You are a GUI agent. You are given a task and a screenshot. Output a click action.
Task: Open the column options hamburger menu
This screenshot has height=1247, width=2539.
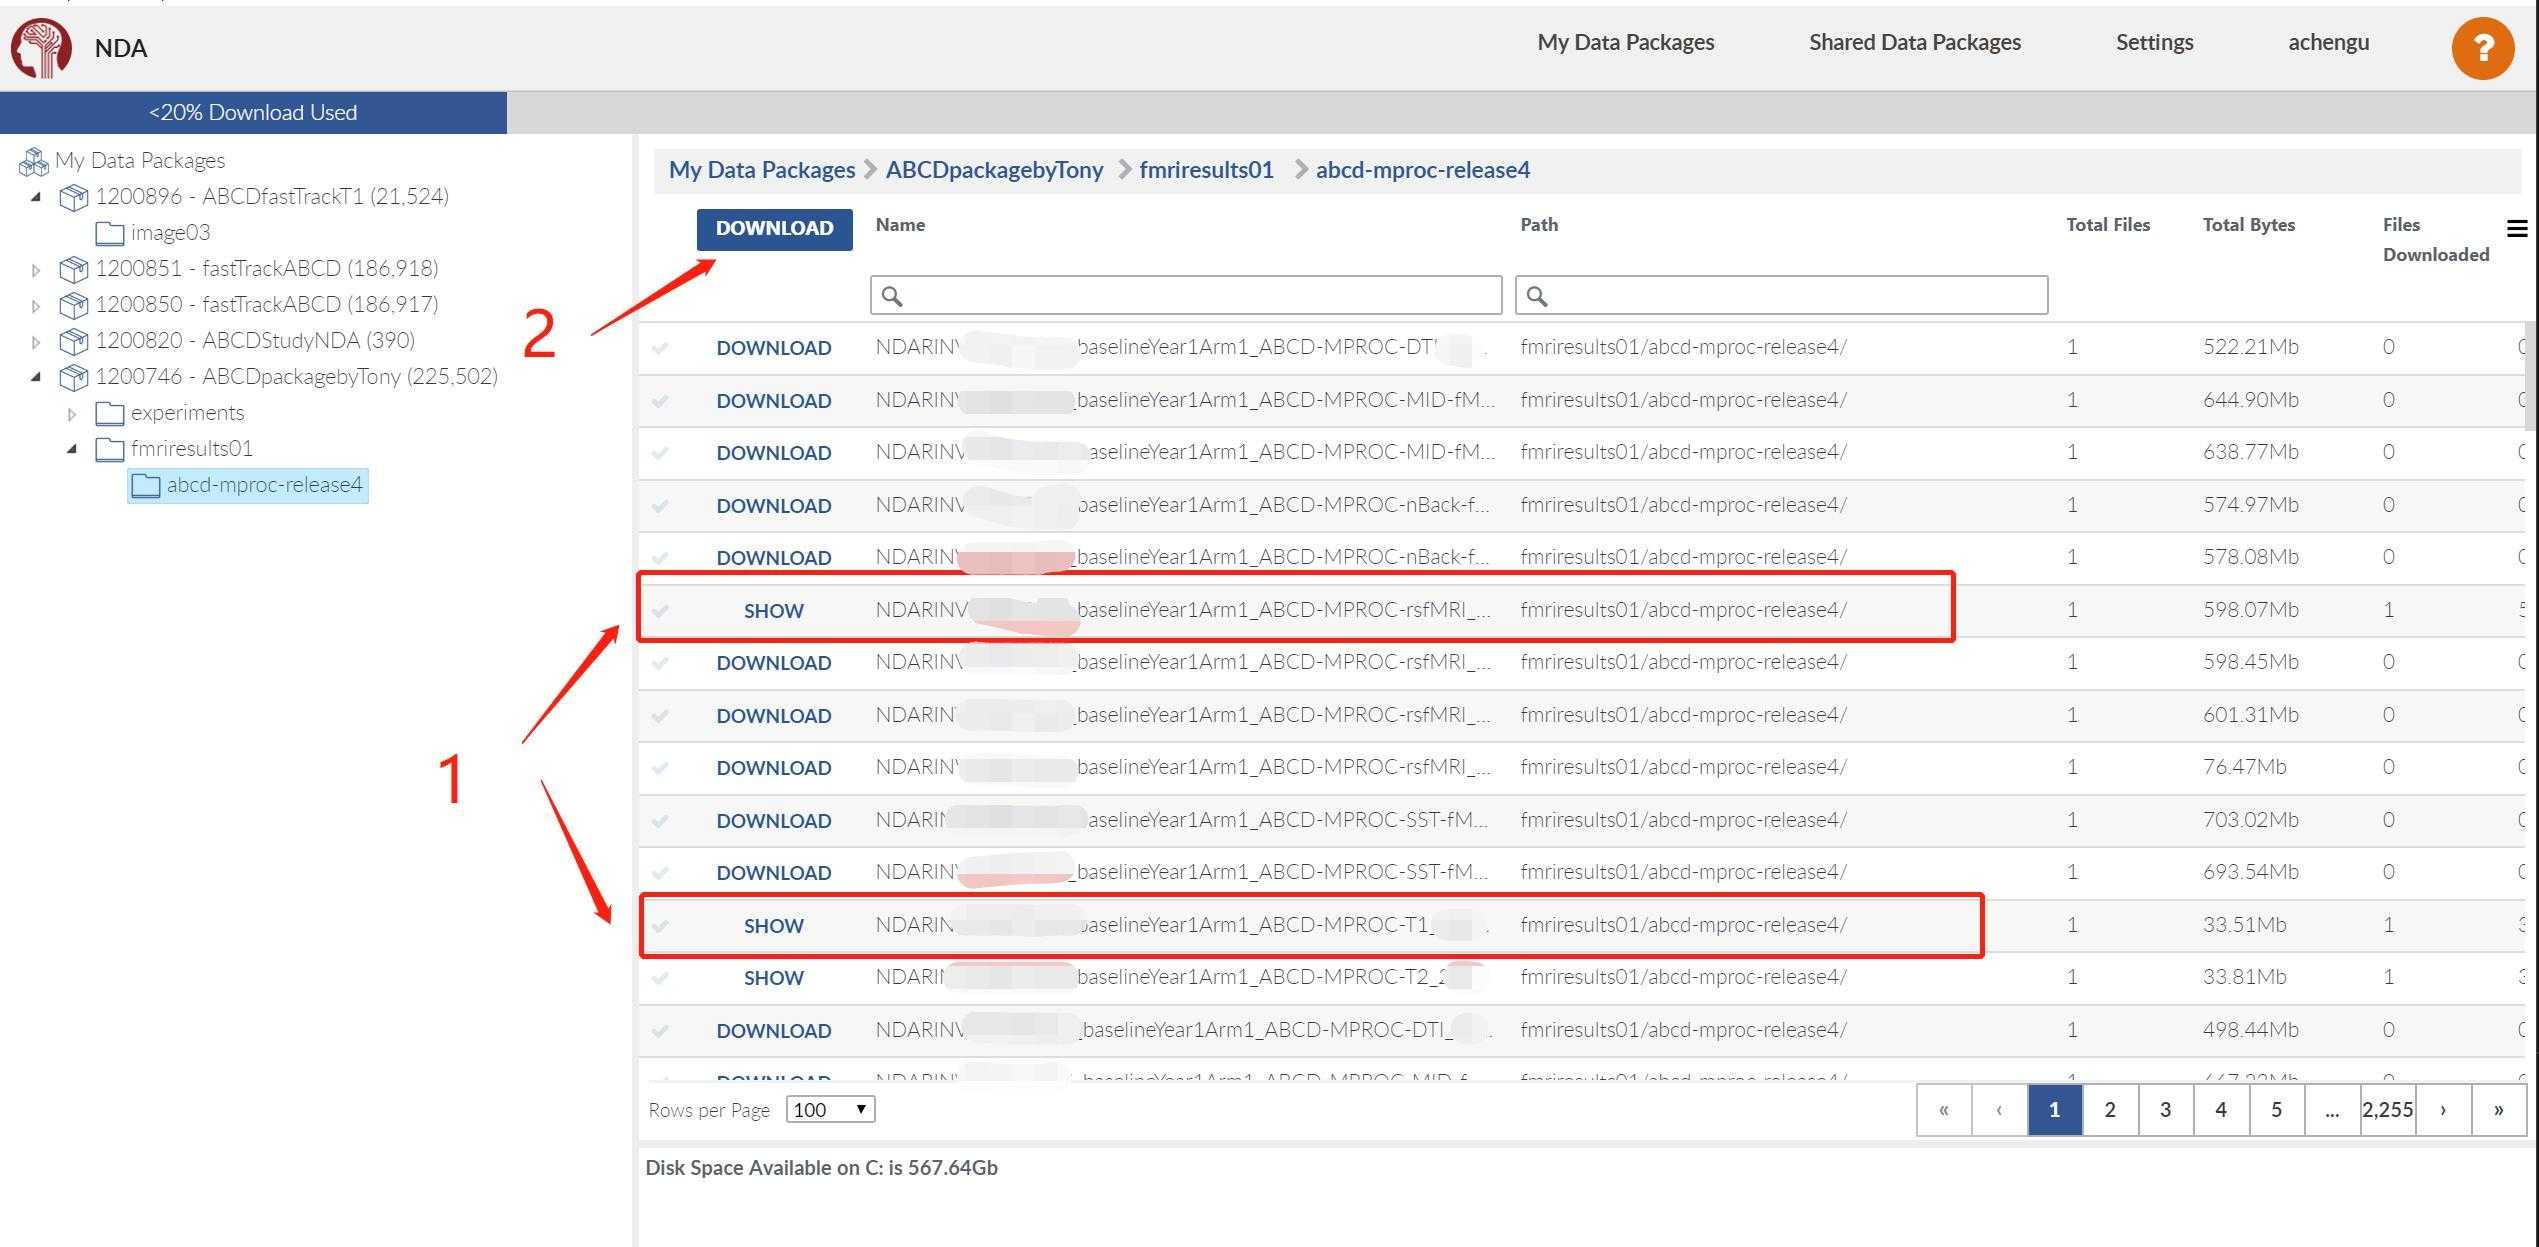[x=2516, y=229]
